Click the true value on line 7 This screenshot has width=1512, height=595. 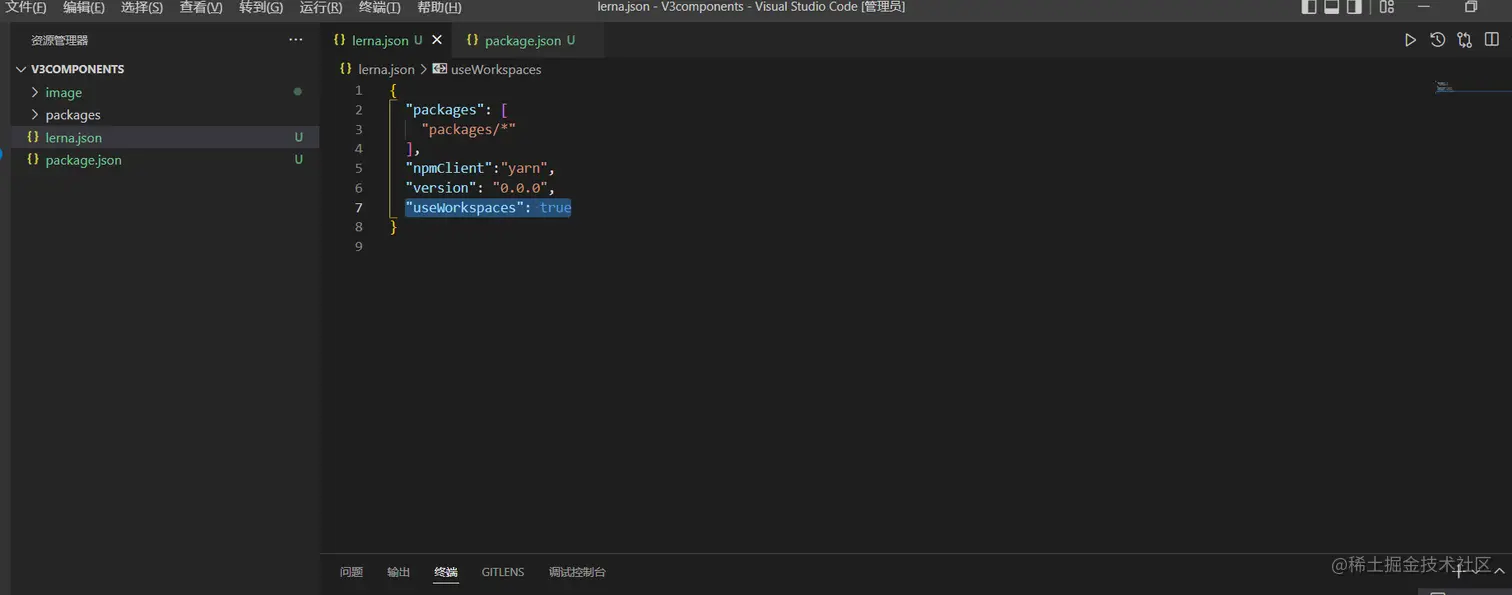point(555,207)
